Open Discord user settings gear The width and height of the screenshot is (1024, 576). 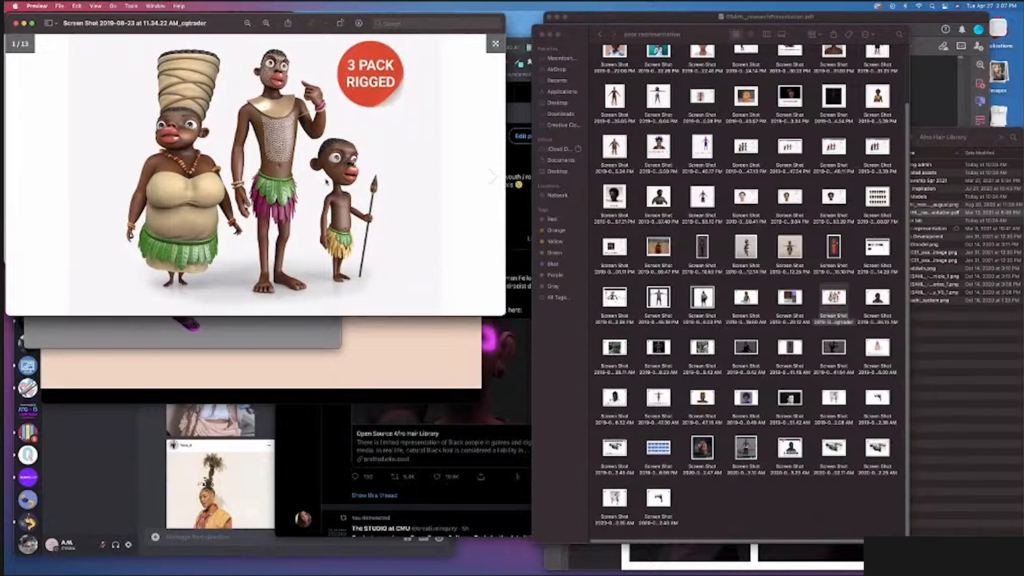pyautogui.click(x=129, y=545)
